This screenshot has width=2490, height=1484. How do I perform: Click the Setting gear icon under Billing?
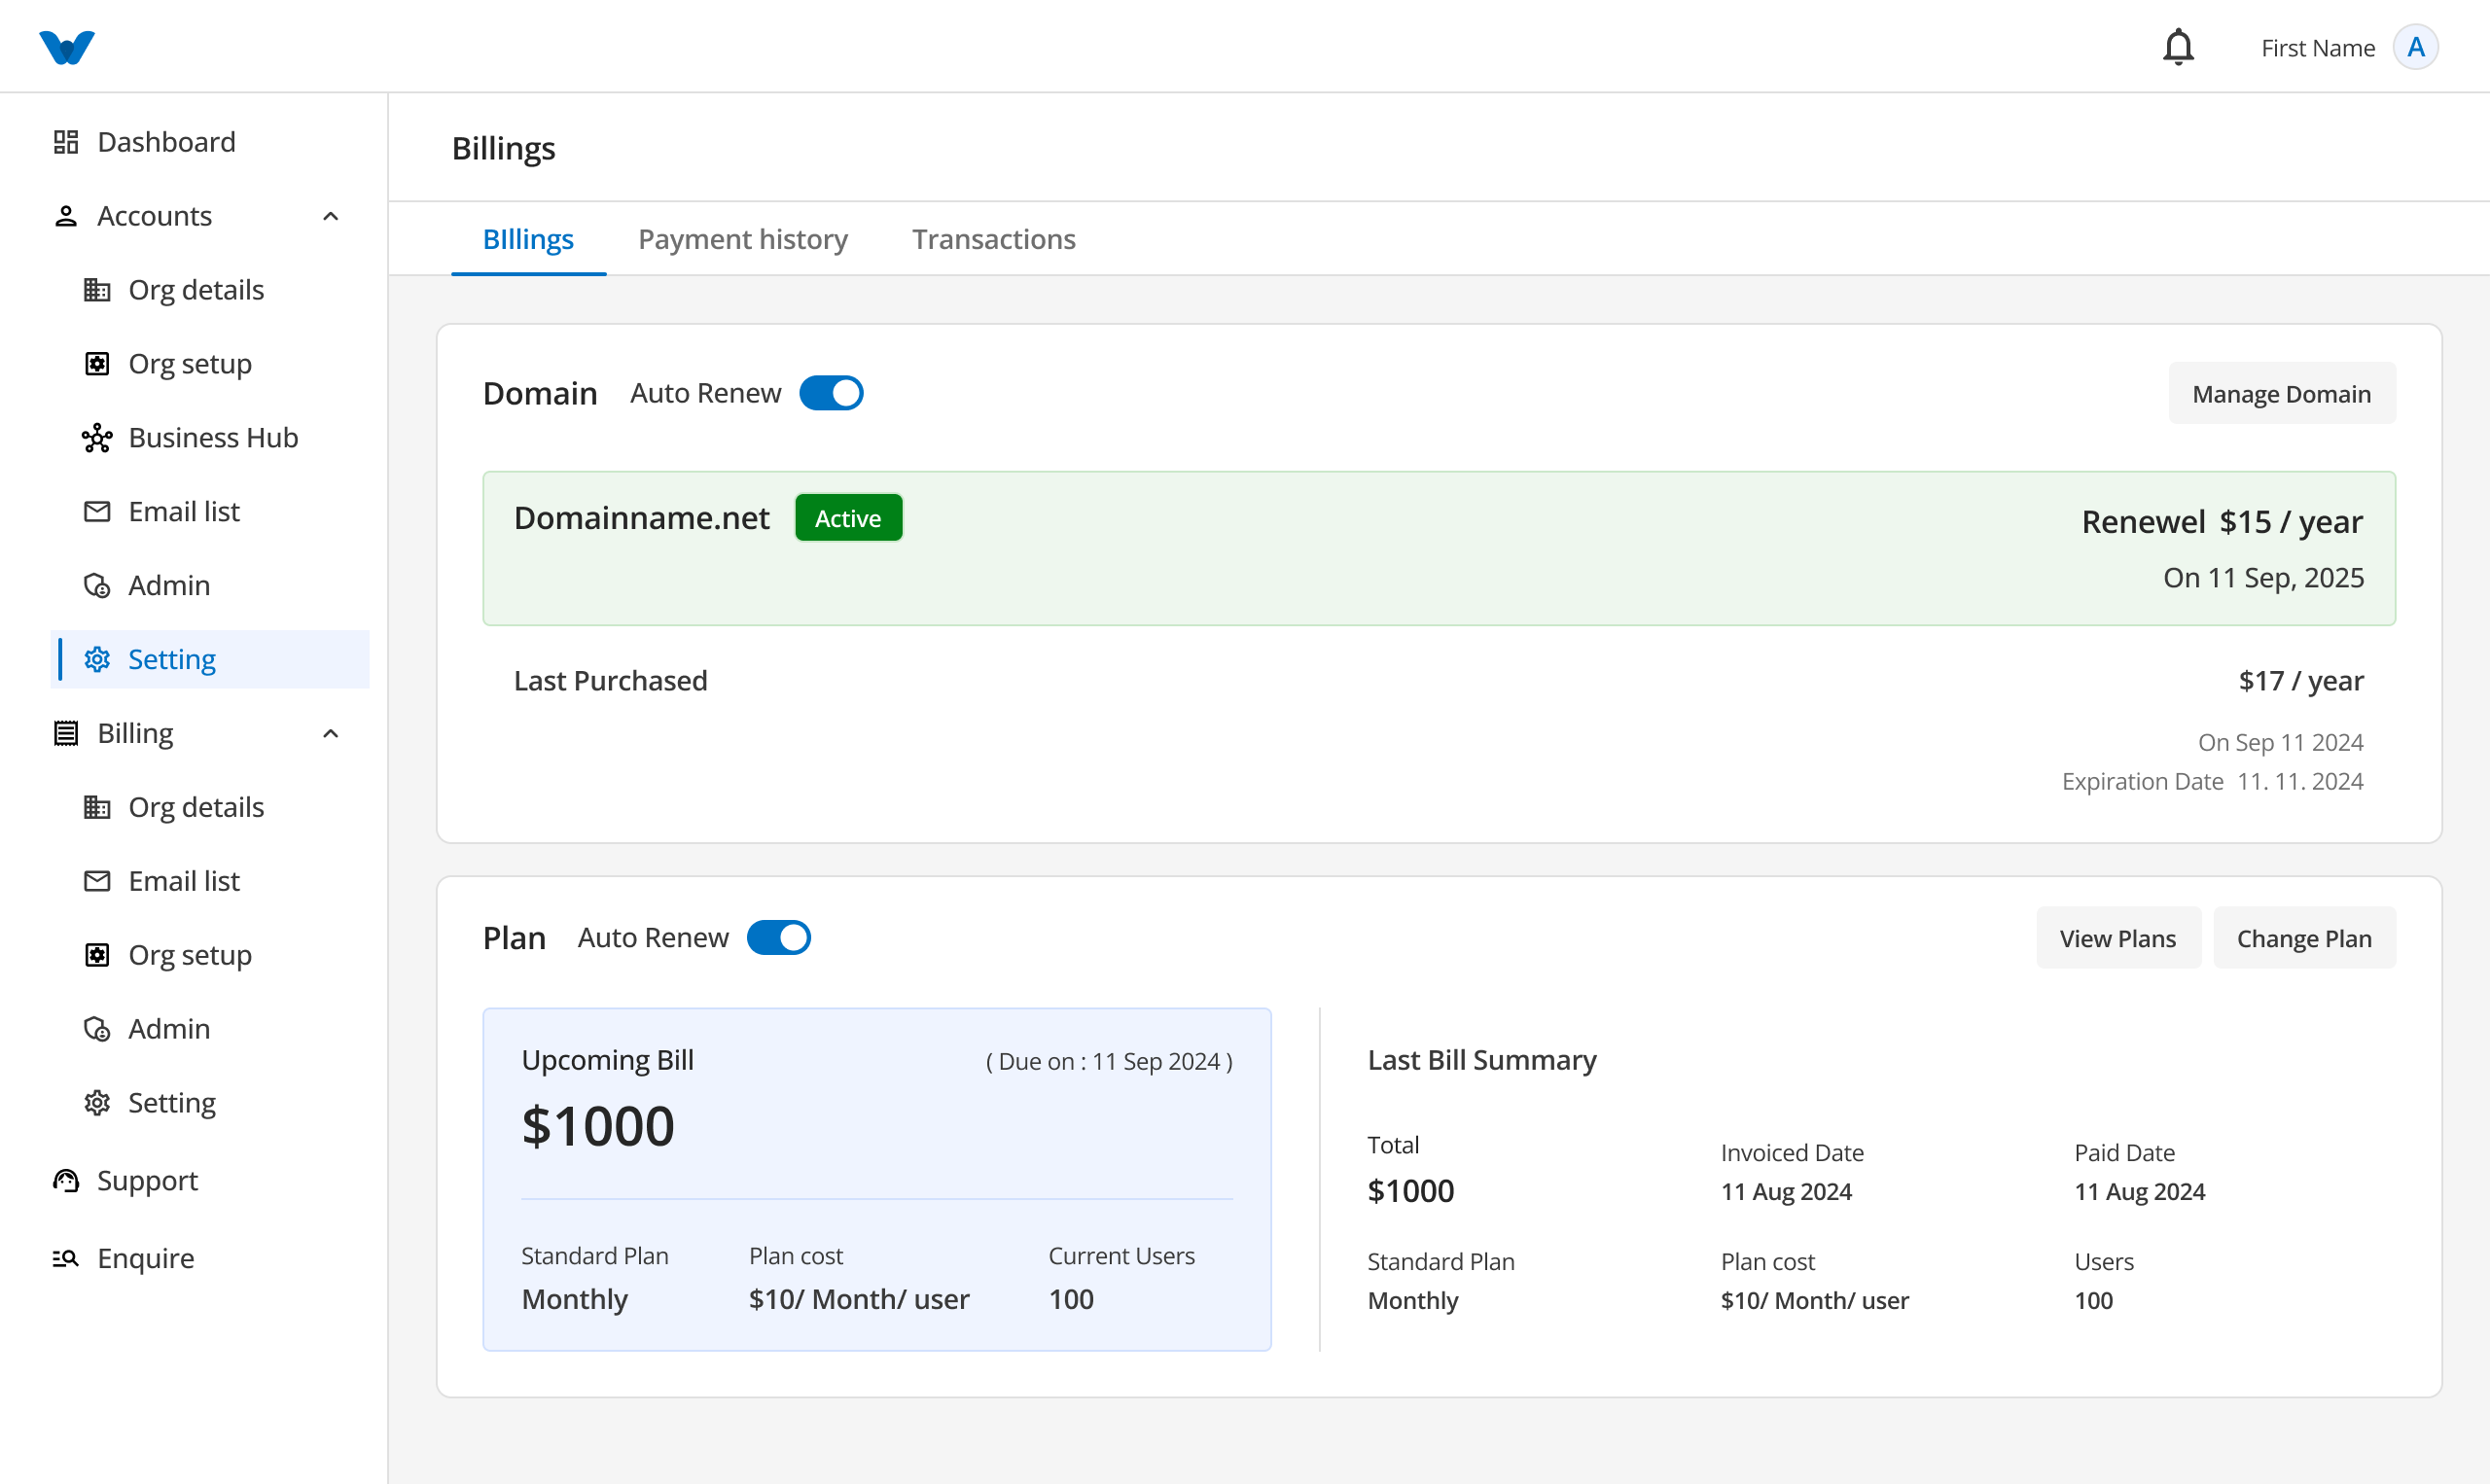[97, 1103]
